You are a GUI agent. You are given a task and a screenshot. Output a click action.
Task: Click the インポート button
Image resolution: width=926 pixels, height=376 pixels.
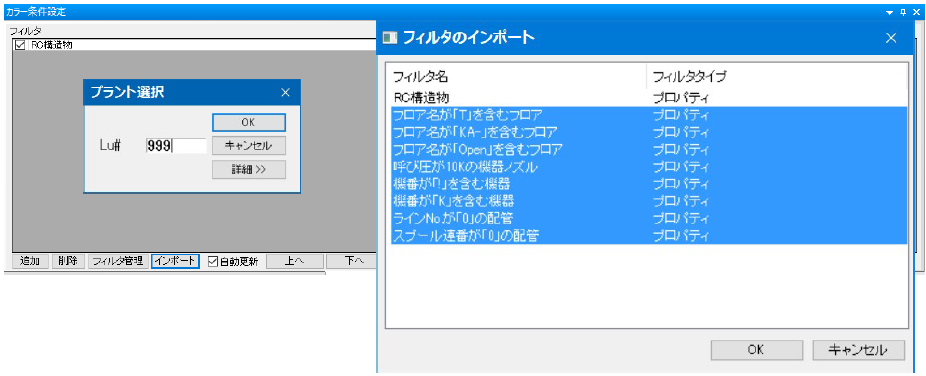[175, 261]
